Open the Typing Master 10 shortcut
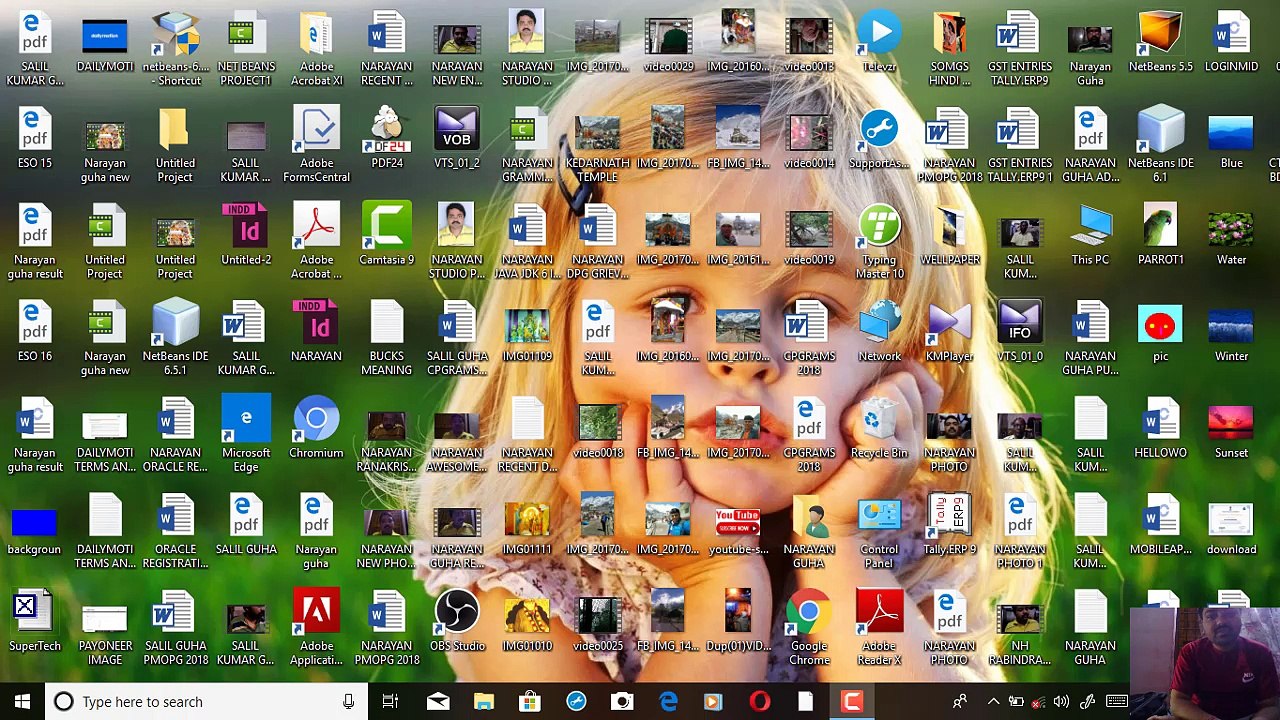1280x720 pixels. 879,240
